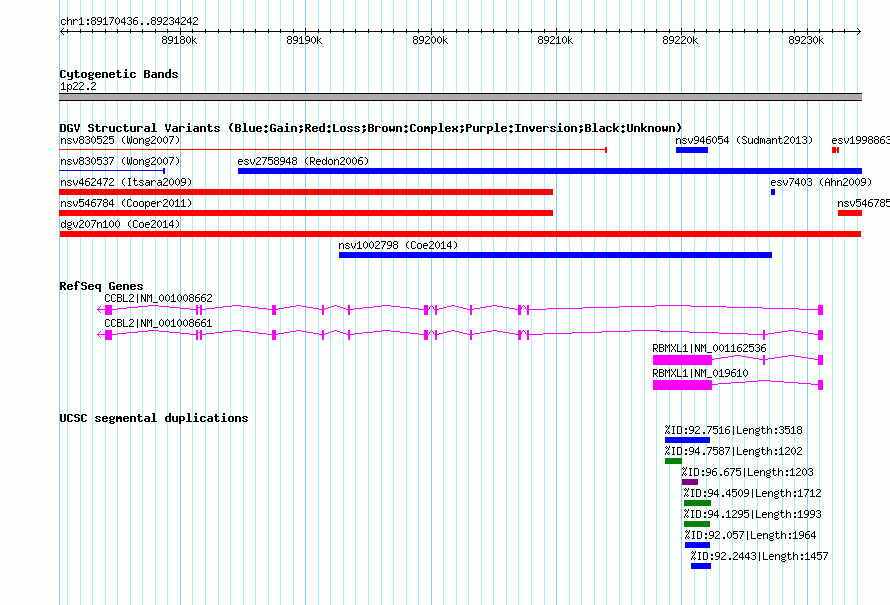Click the nsv946054 (Sudmant2013) blue bar
Screen dimensions: 890x605
tap(692, 150)
